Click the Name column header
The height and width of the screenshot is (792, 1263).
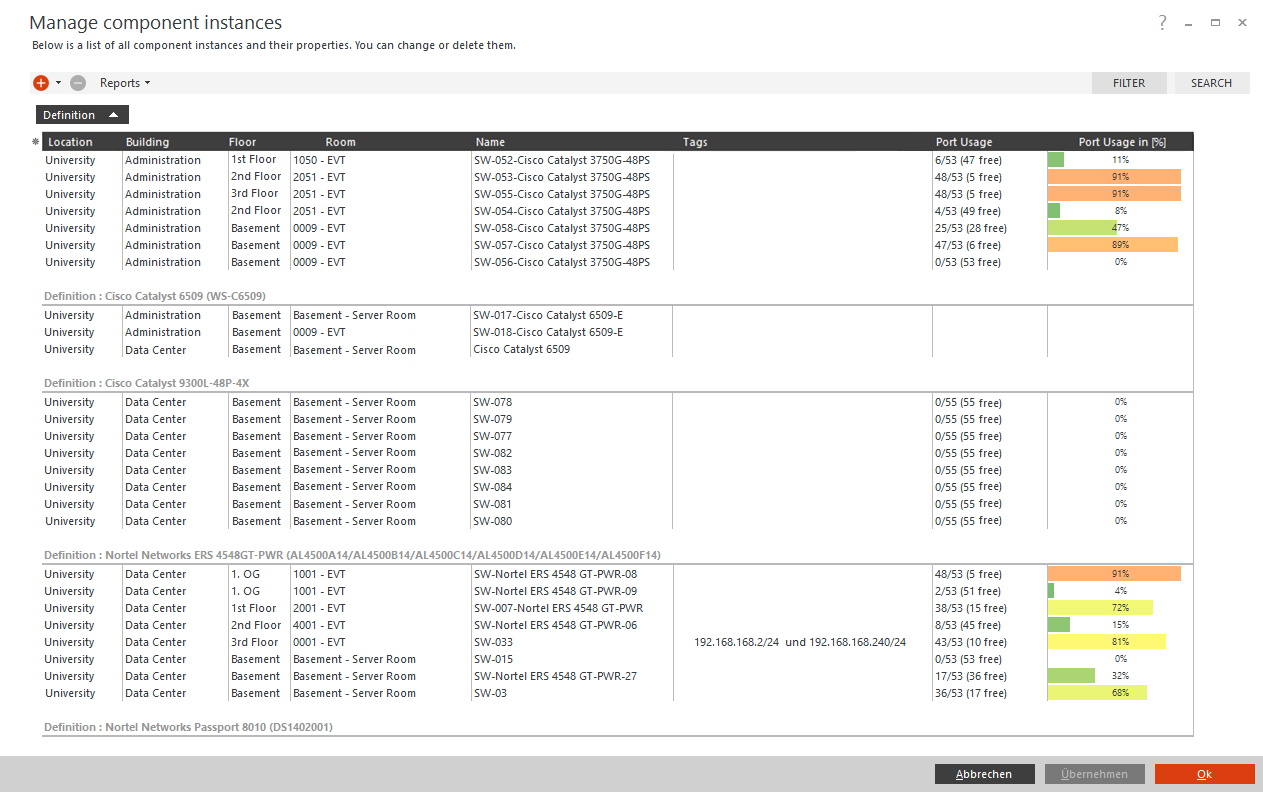pos(490,142)
